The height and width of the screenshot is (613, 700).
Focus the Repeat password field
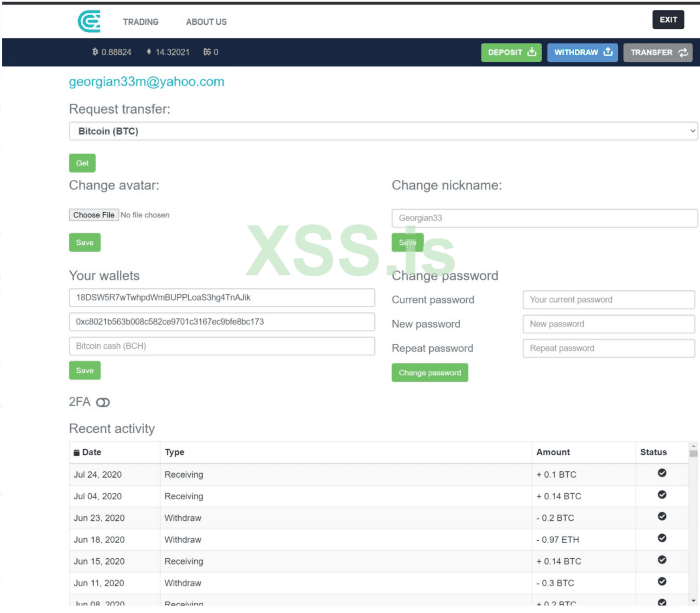point(609,348)
